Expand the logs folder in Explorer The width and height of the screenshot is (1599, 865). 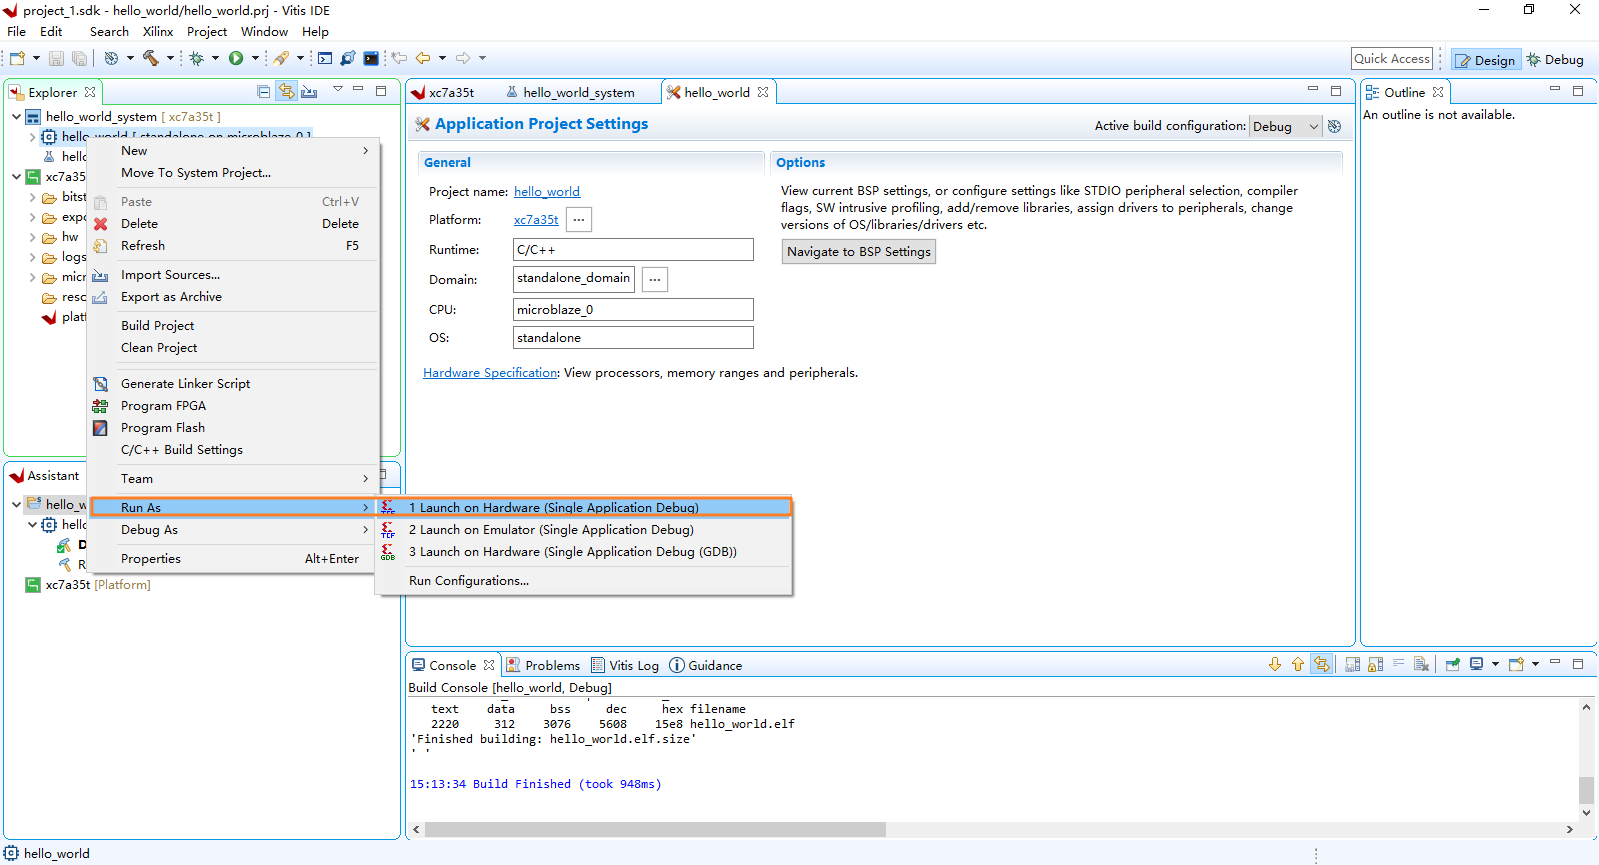point(33,257)
